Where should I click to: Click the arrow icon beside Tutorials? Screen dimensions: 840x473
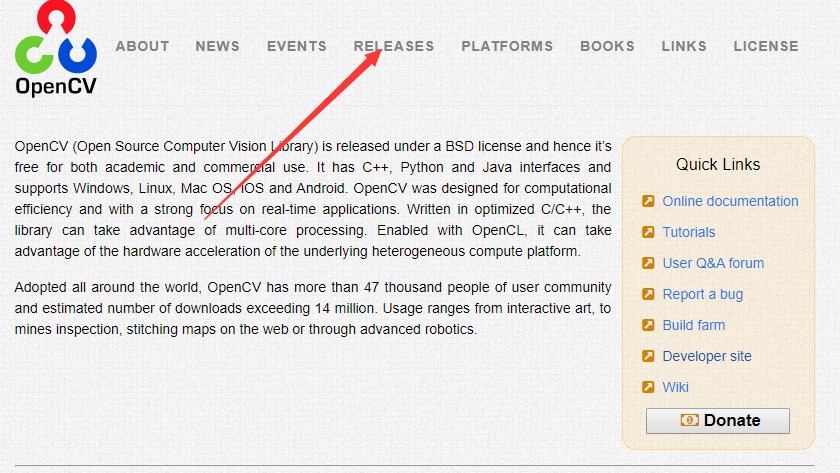click(648, 232)
